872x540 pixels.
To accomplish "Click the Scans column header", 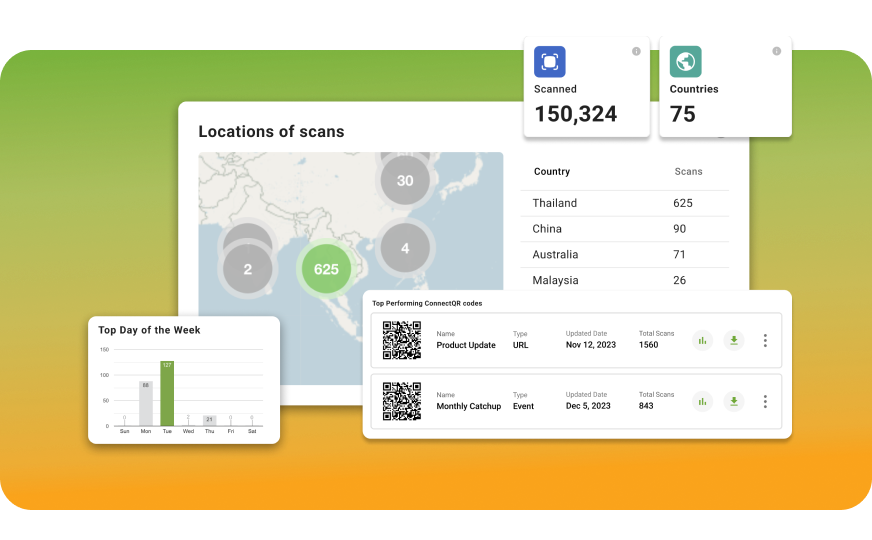I will coord(688,171).
